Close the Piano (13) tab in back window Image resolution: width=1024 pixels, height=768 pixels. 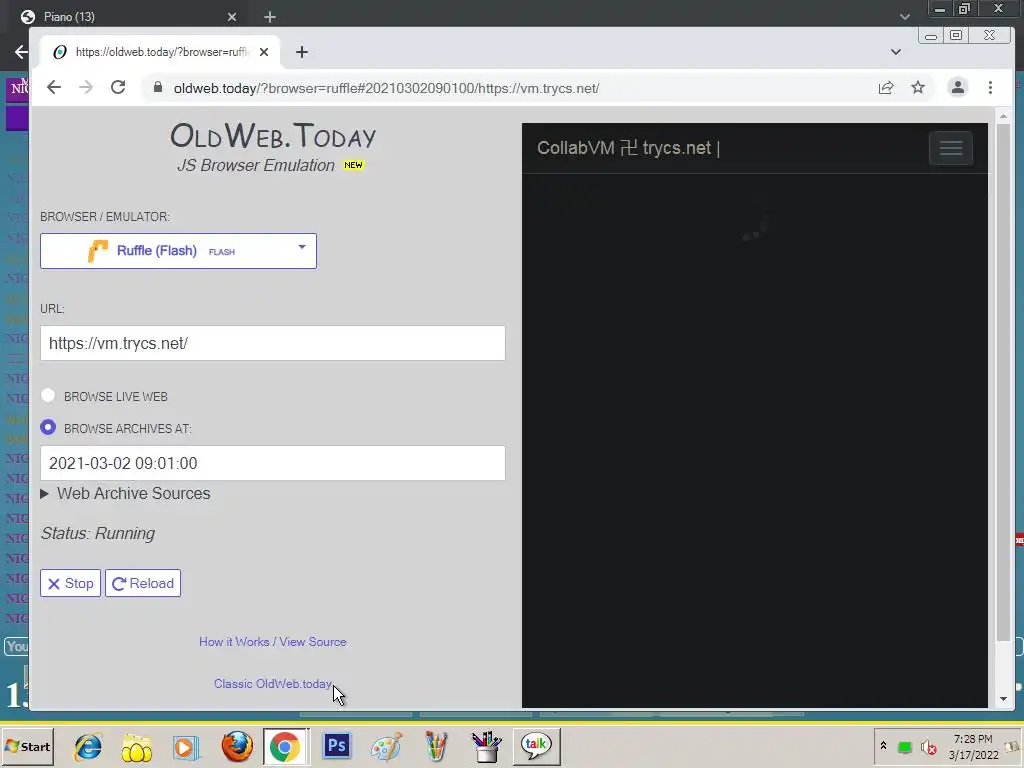click(232, 17)
